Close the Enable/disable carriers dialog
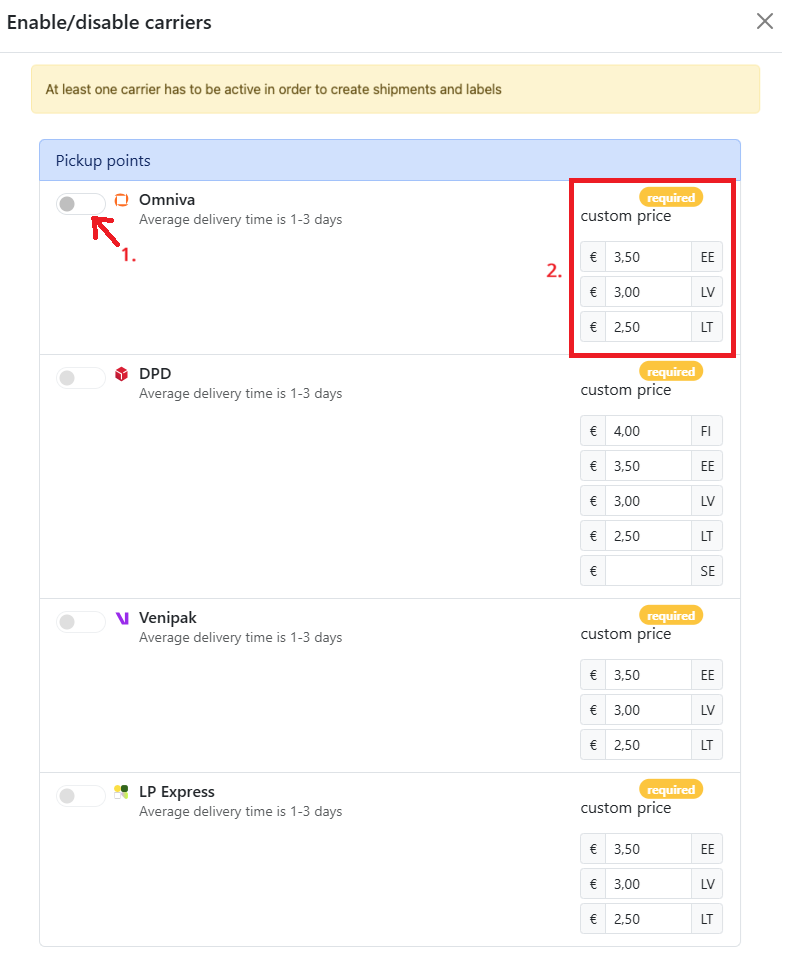The height and width of the screenshot is (970, 785). coord(765,22)
